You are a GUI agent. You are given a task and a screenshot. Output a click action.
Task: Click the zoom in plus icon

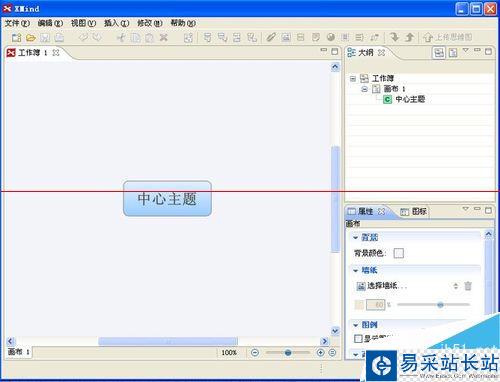[x=320, y=352]
